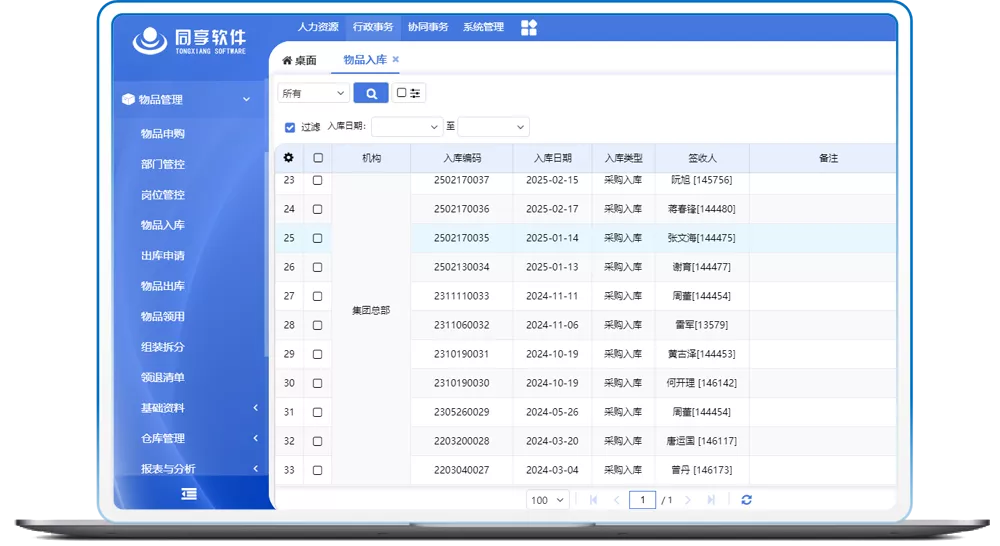Expand the 报表与分析 submenu
1000x546 pixels.
pos(255,469)
